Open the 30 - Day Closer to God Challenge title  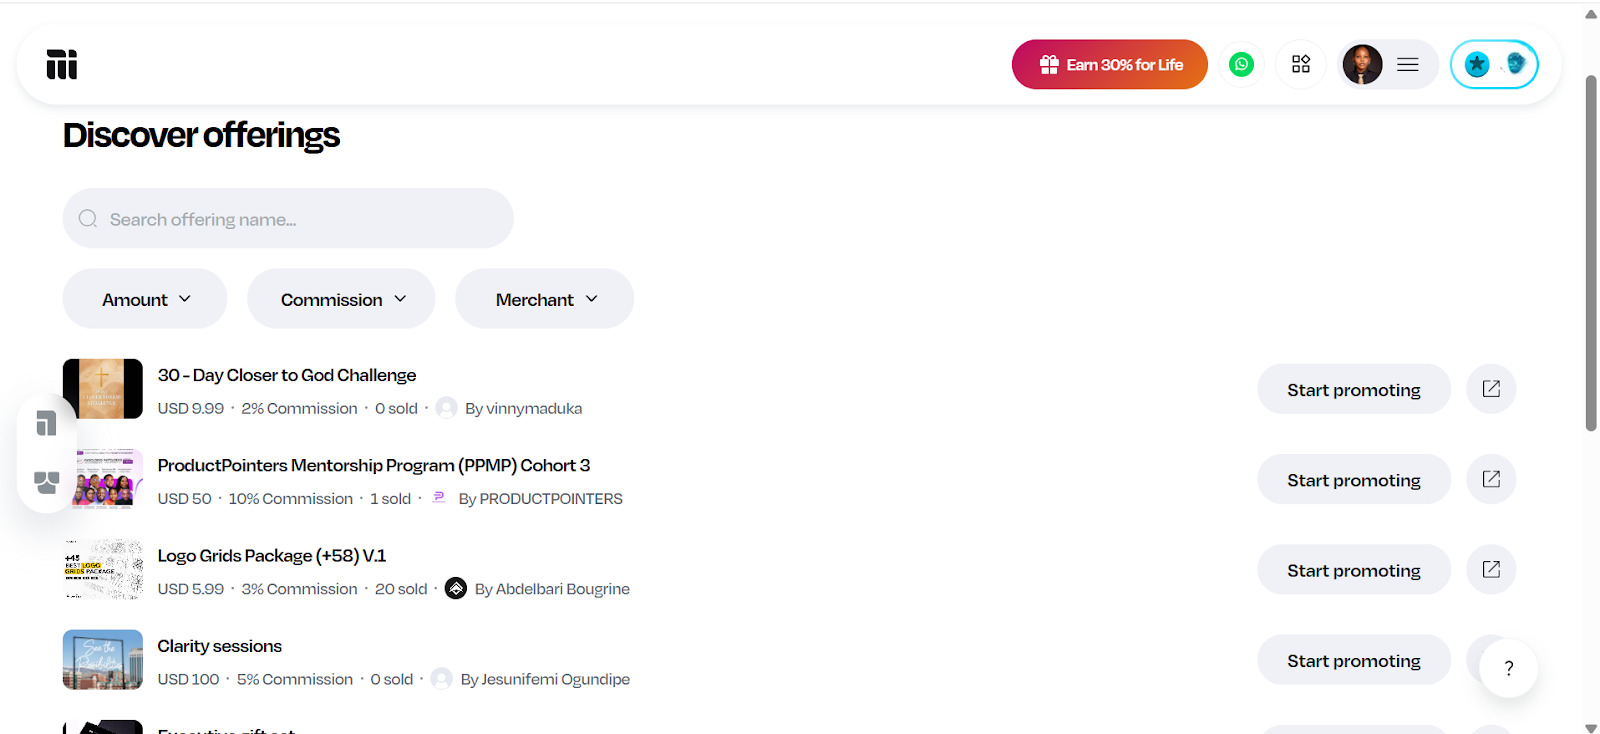(287, 375)
